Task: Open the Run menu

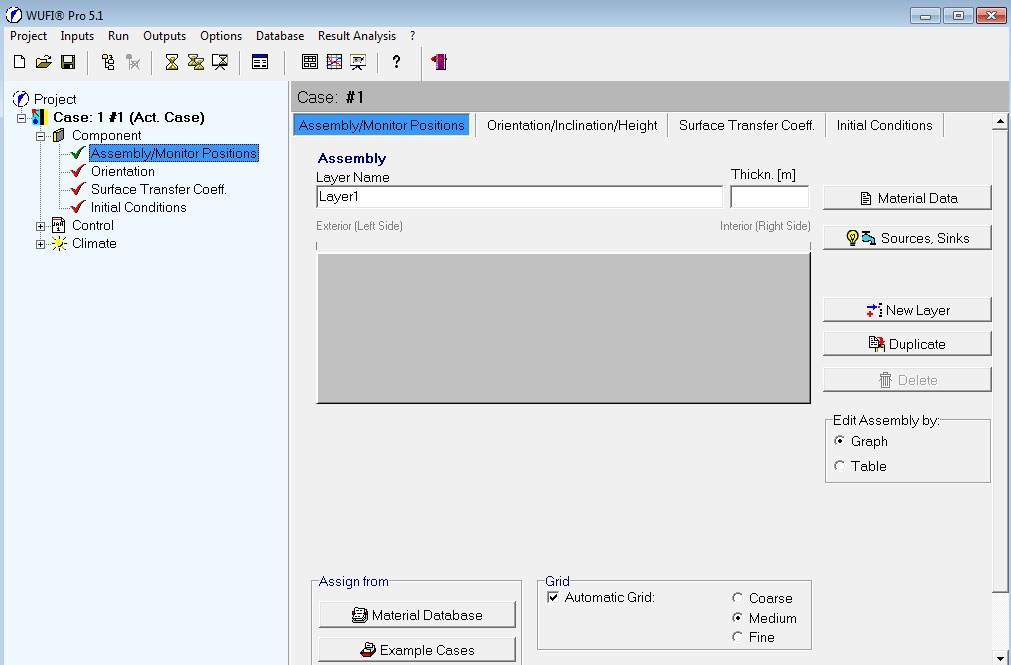Action: [x=118, y=36]
